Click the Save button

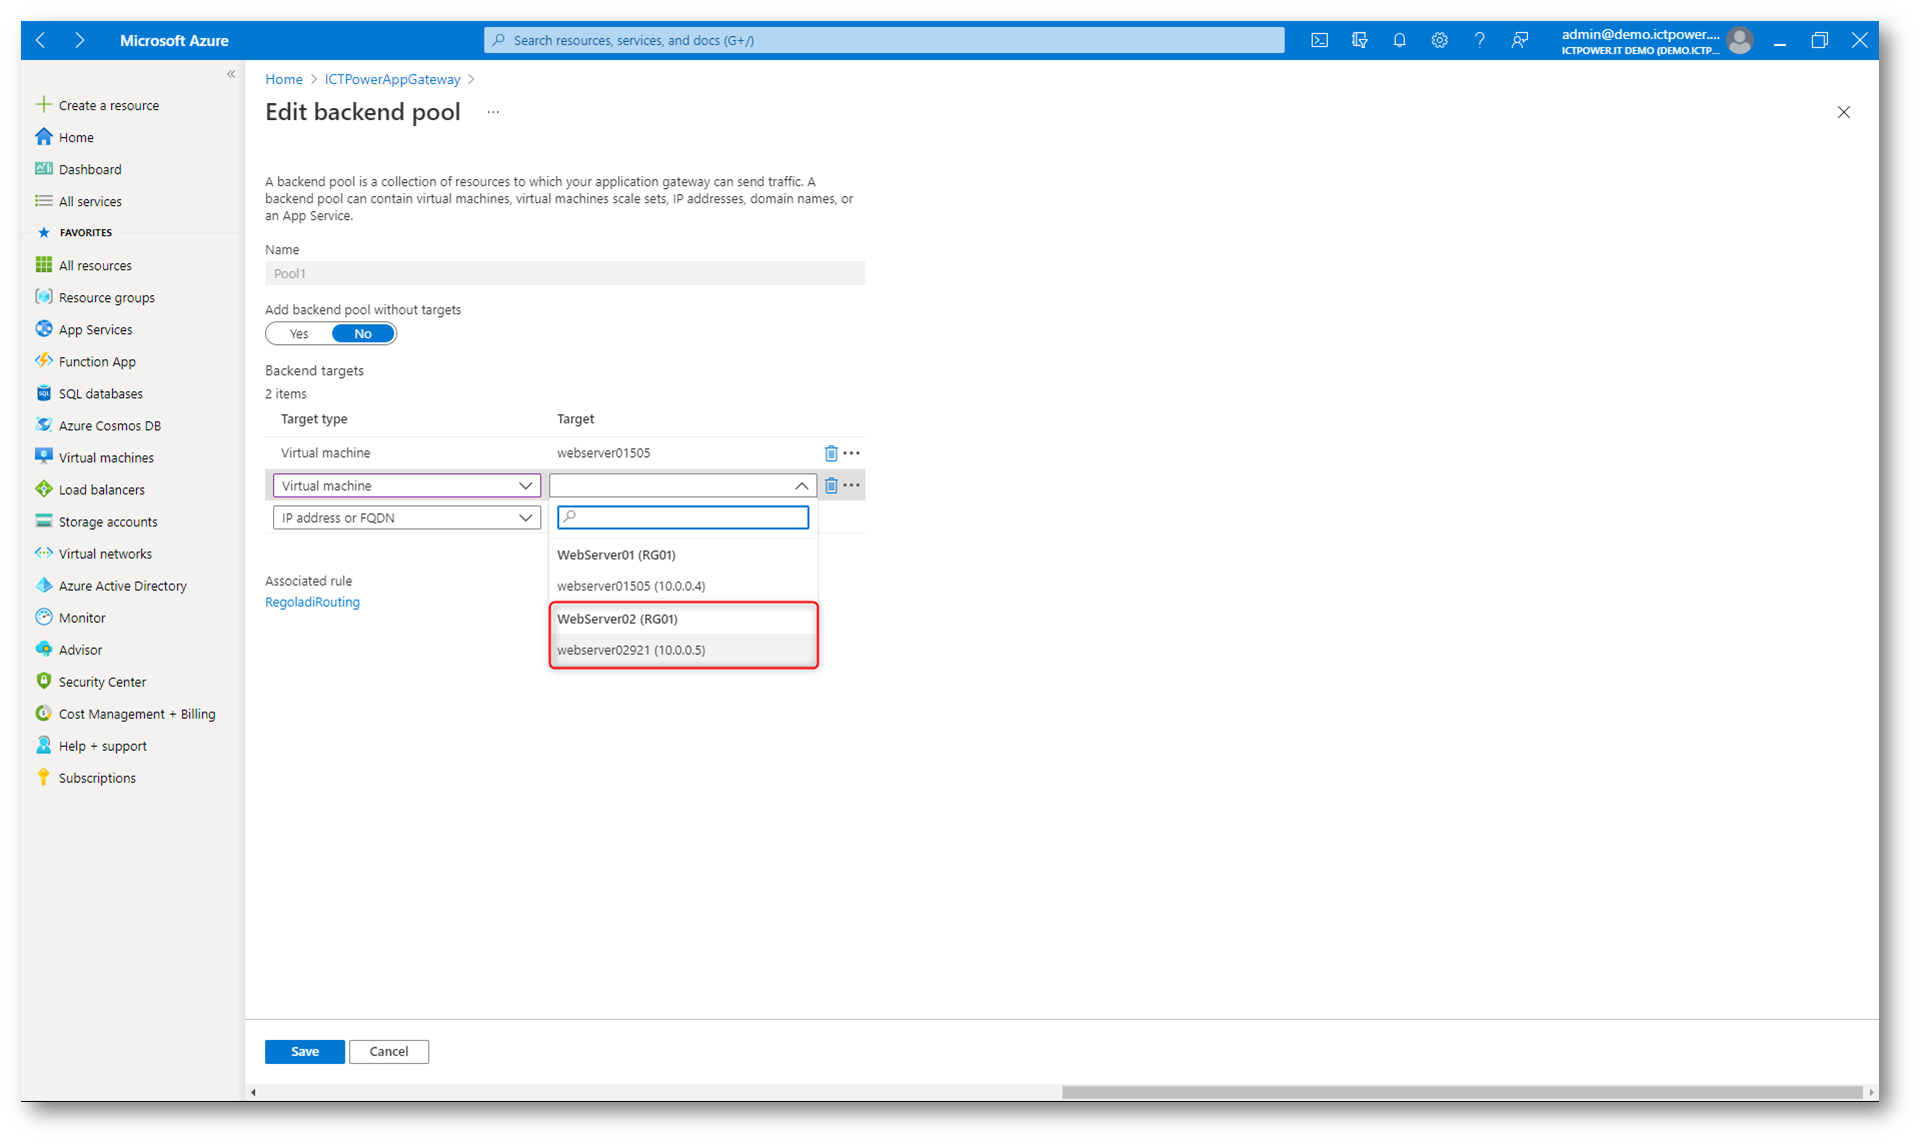pos(305,1051)
